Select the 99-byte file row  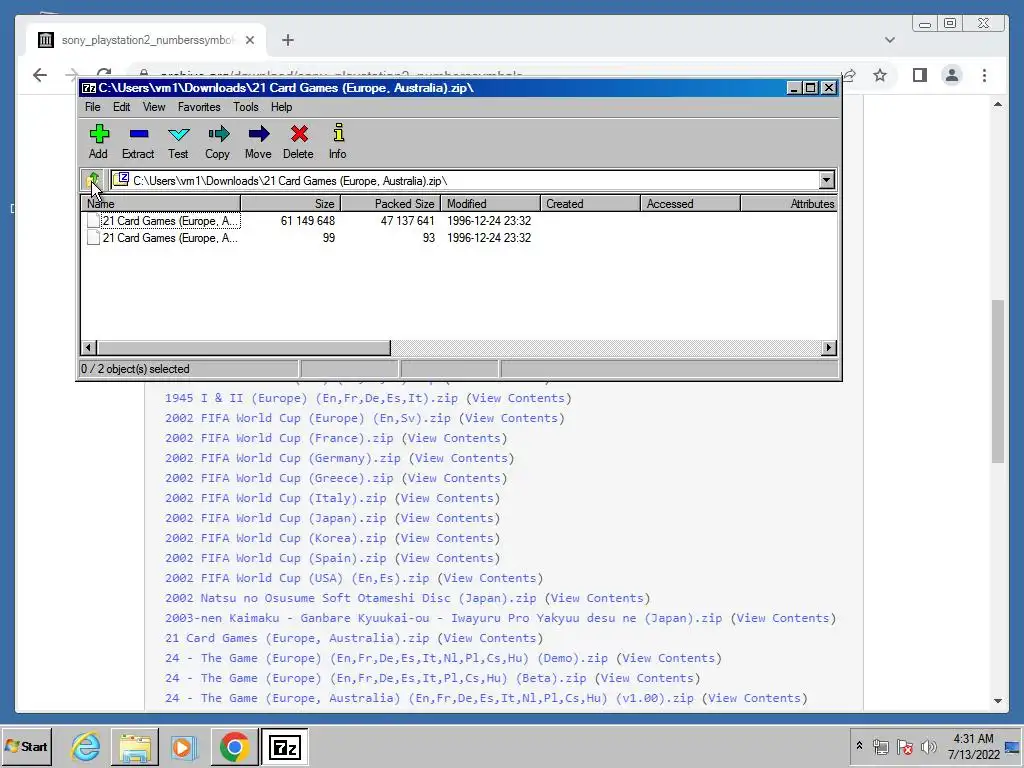point(458,238)
